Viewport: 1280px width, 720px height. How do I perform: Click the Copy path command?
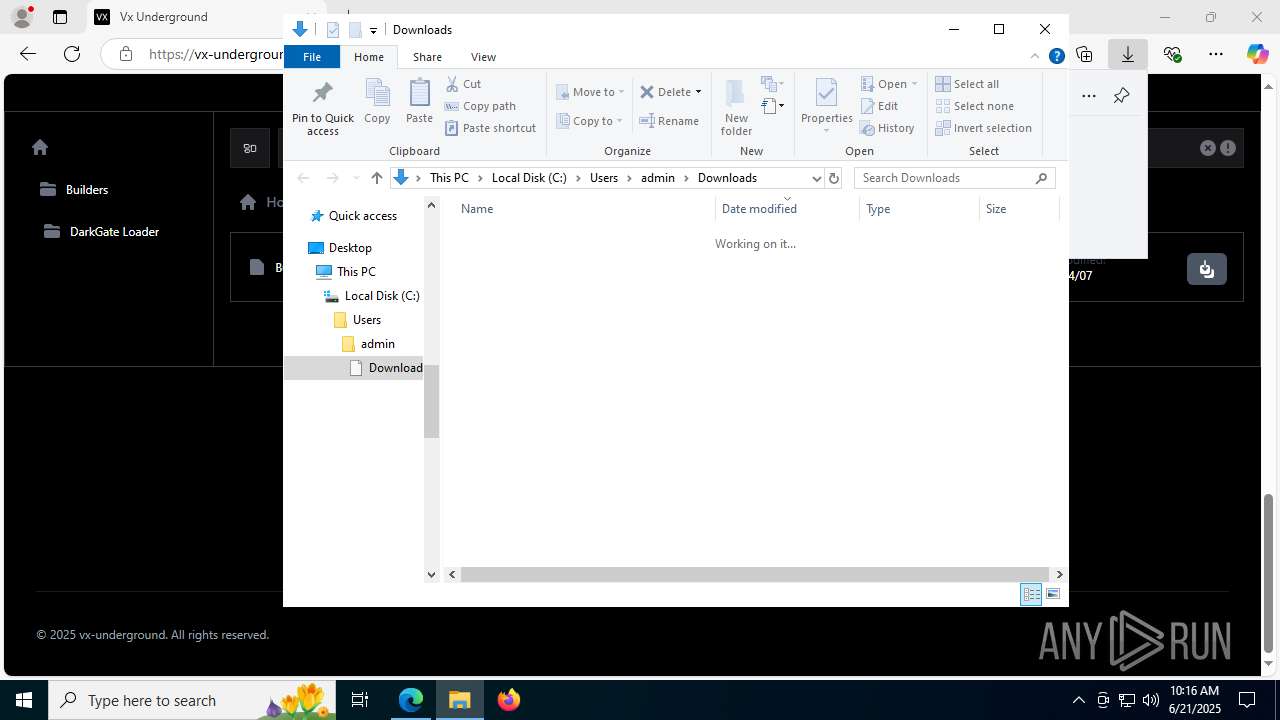pos(480,106)
